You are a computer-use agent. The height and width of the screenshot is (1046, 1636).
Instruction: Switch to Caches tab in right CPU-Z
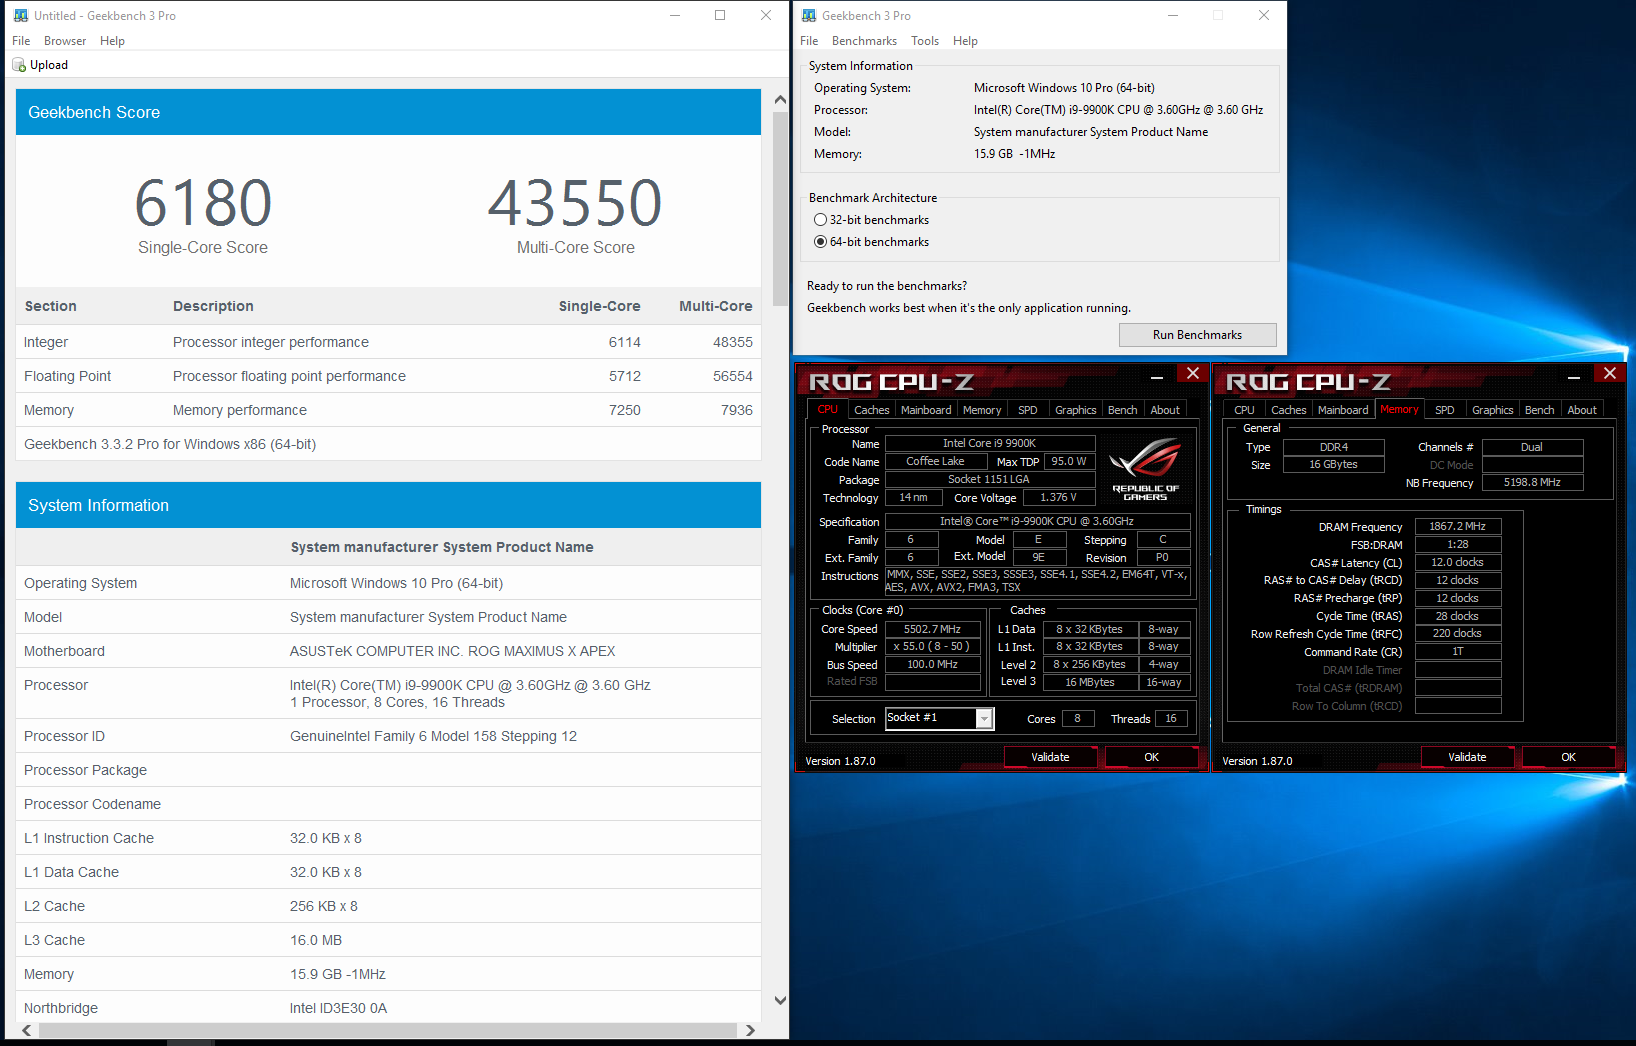(x=1288, y=410)
